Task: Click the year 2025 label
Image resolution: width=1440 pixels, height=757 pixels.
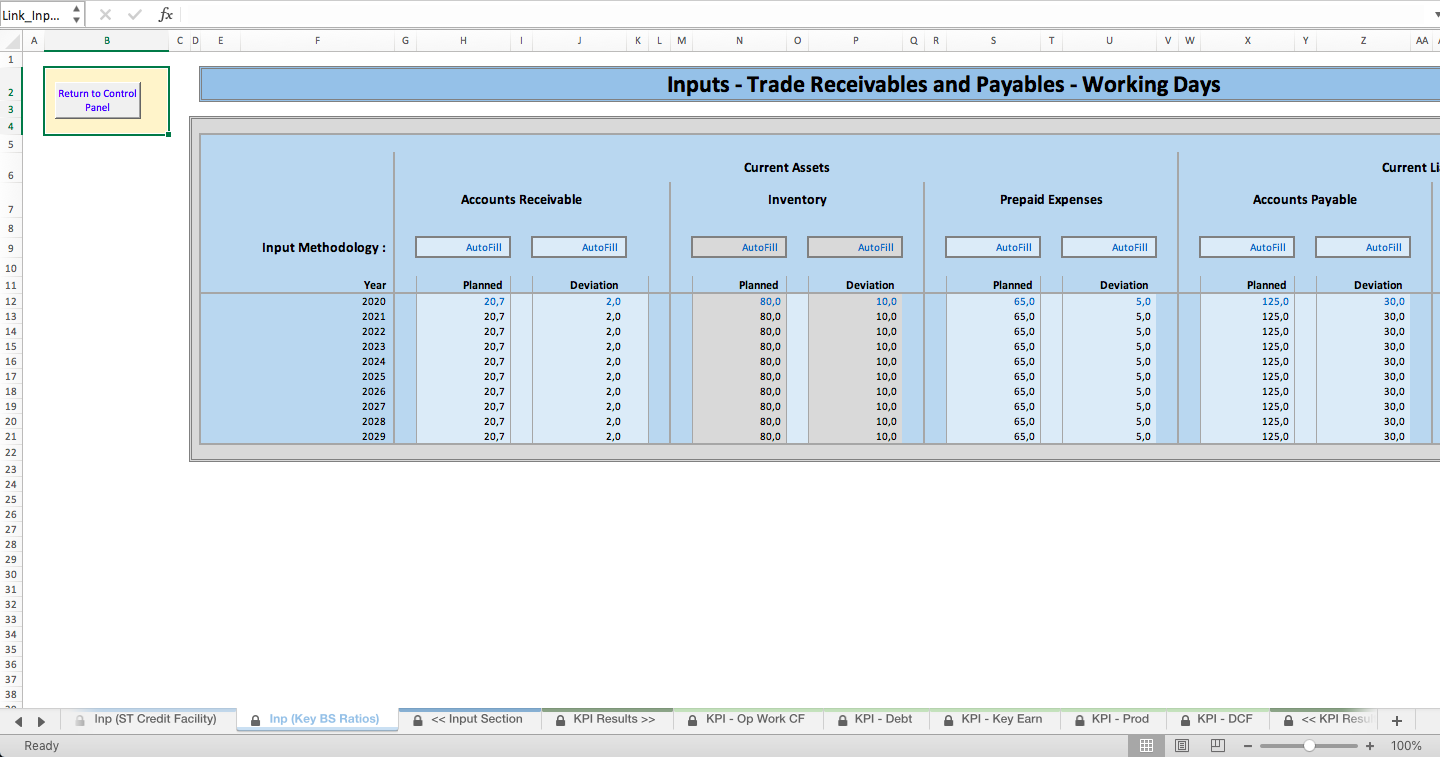Action: pyautogui.click(x=374, y=376)
